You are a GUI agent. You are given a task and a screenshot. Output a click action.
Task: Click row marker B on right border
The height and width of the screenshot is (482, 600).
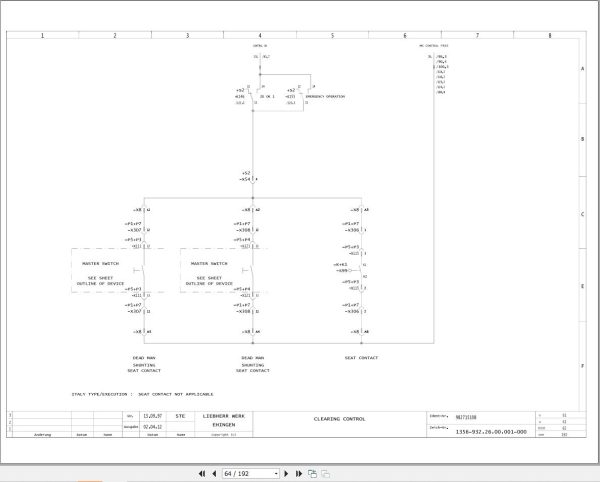click(582, 139)
